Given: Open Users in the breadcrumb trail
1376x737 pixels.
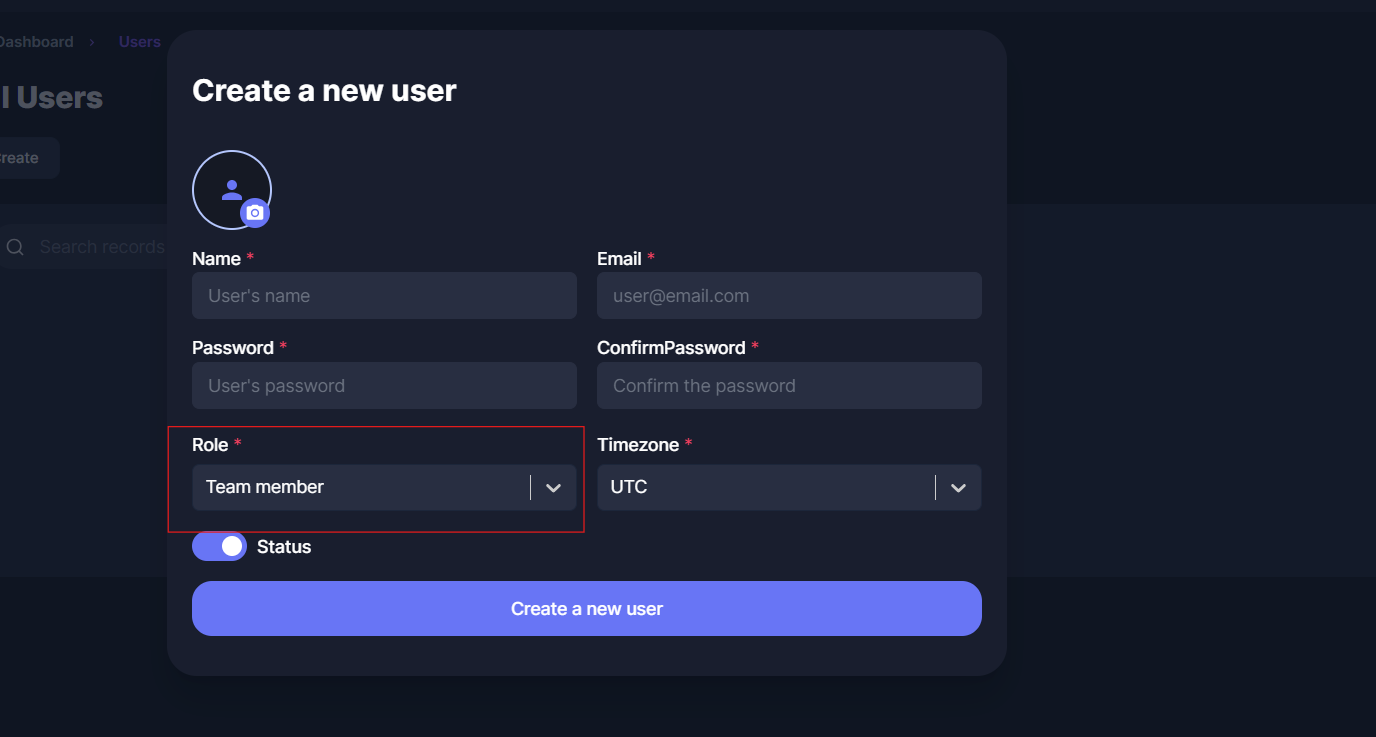Looking at the screenshot, I should click(x=140, y=42).
